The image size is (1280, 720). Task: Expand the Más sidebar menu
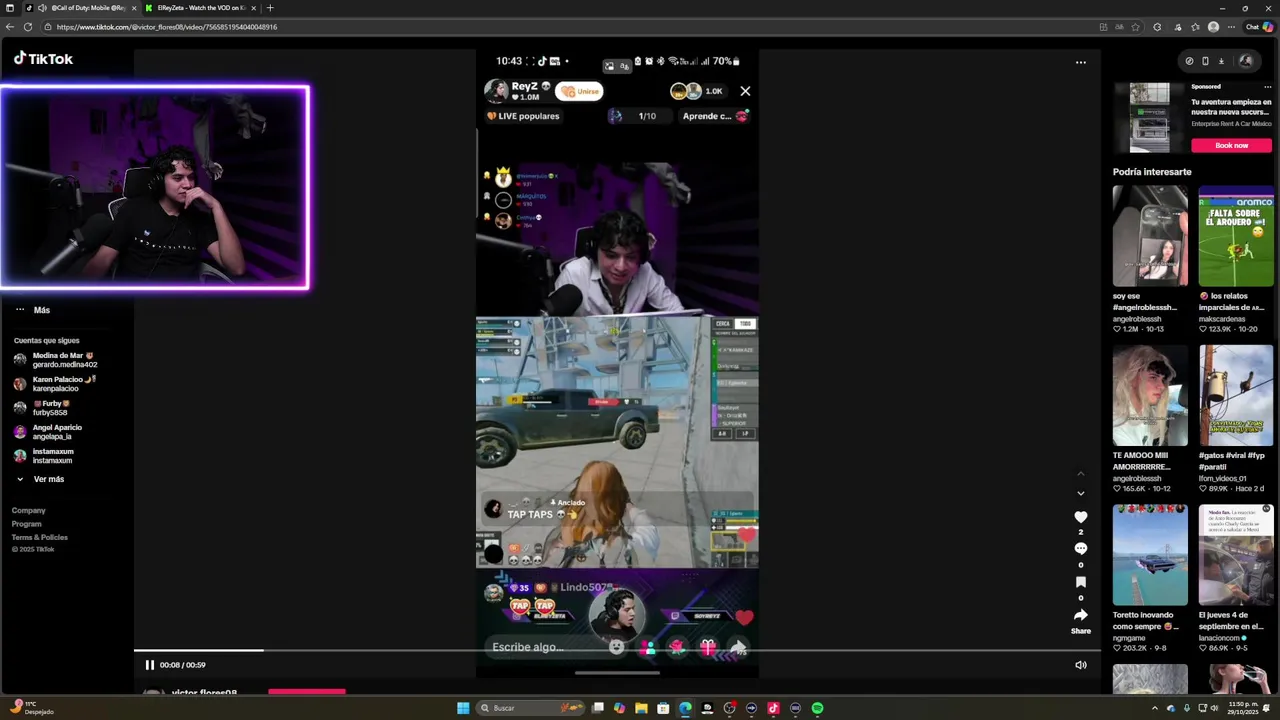pos(32,310)
